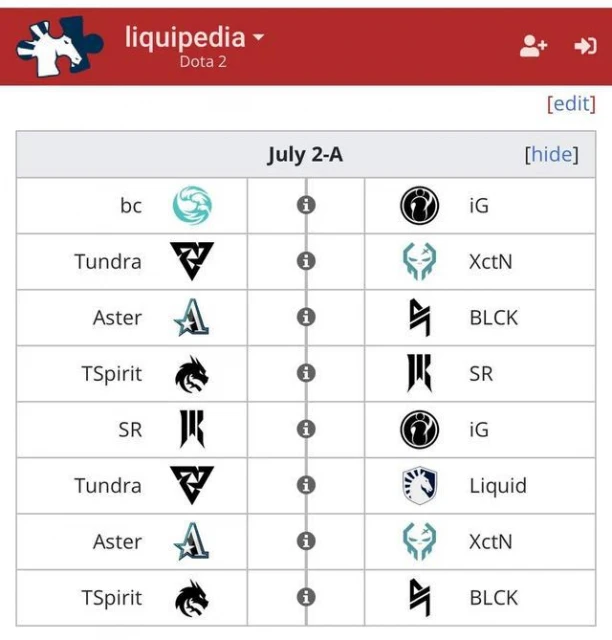Show match info for SR vs iG
Image resolution: width=612 pixels, height=640 pixels.
tap(306, 429)
